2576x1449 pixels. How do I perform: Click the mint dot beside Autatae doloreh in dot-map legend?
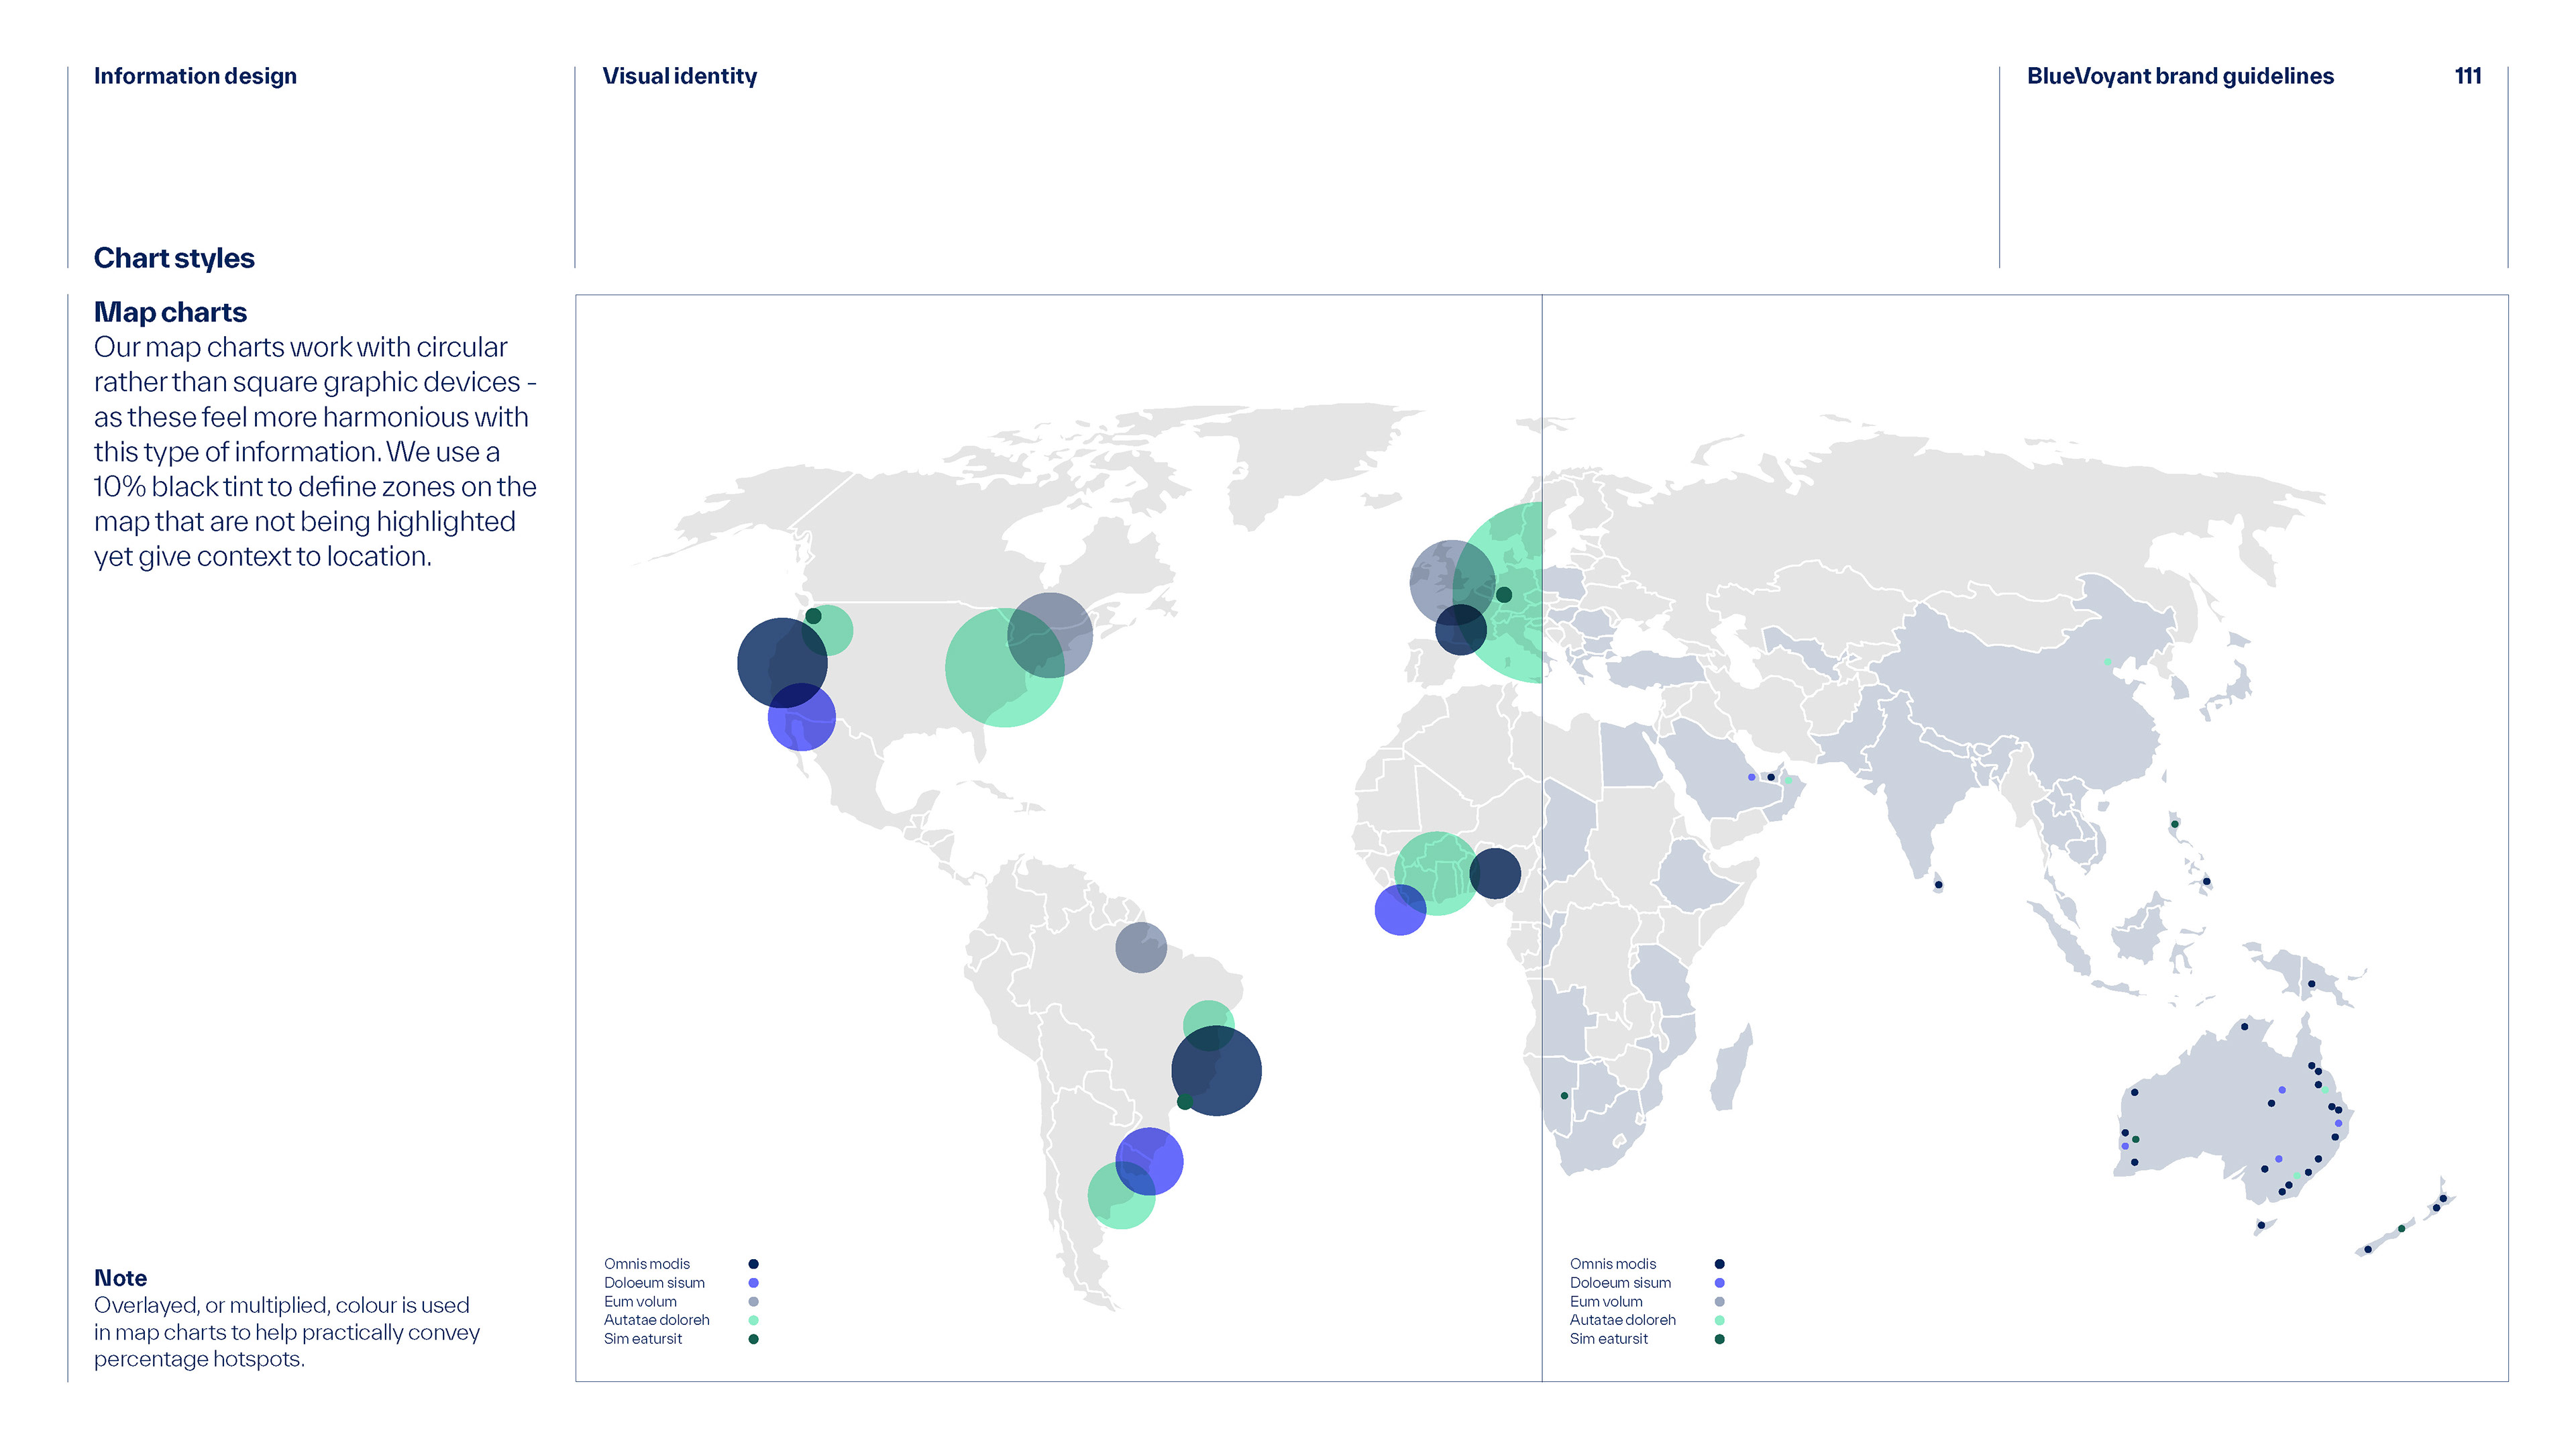click(x=1719, y=1320)
